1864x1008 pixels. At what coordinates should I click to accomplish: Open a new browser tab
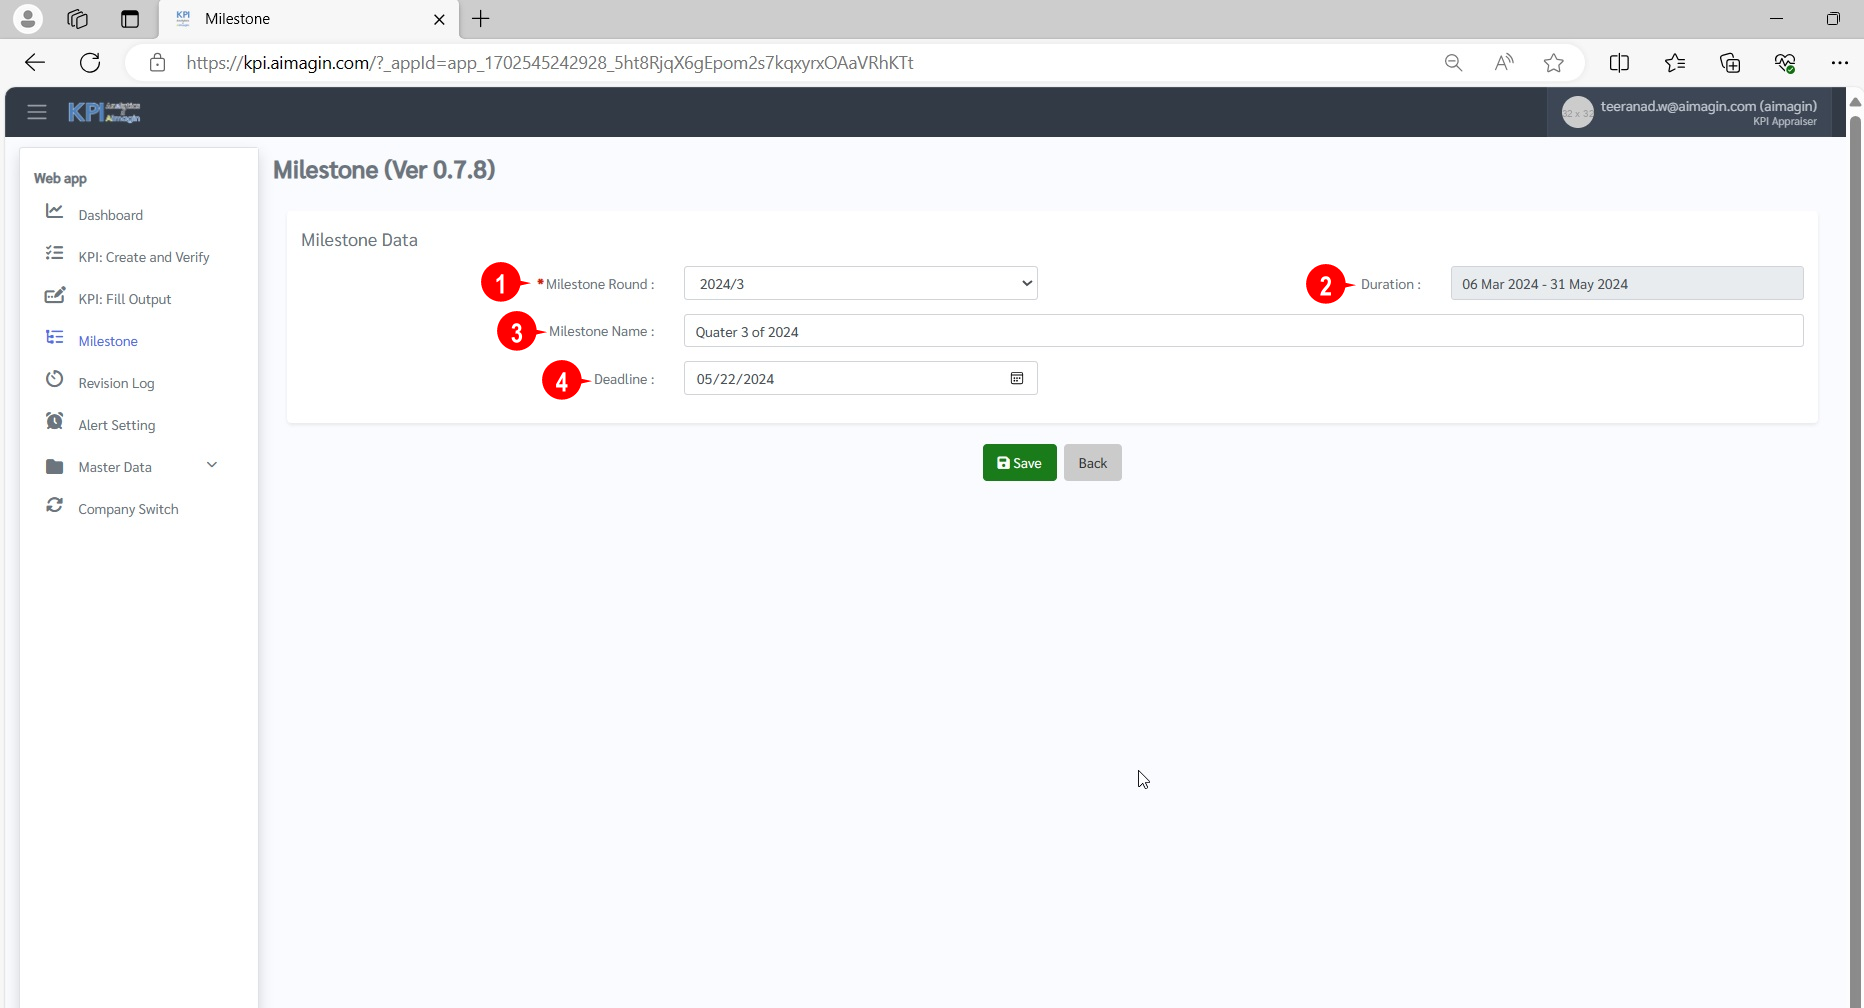(481, 19)
